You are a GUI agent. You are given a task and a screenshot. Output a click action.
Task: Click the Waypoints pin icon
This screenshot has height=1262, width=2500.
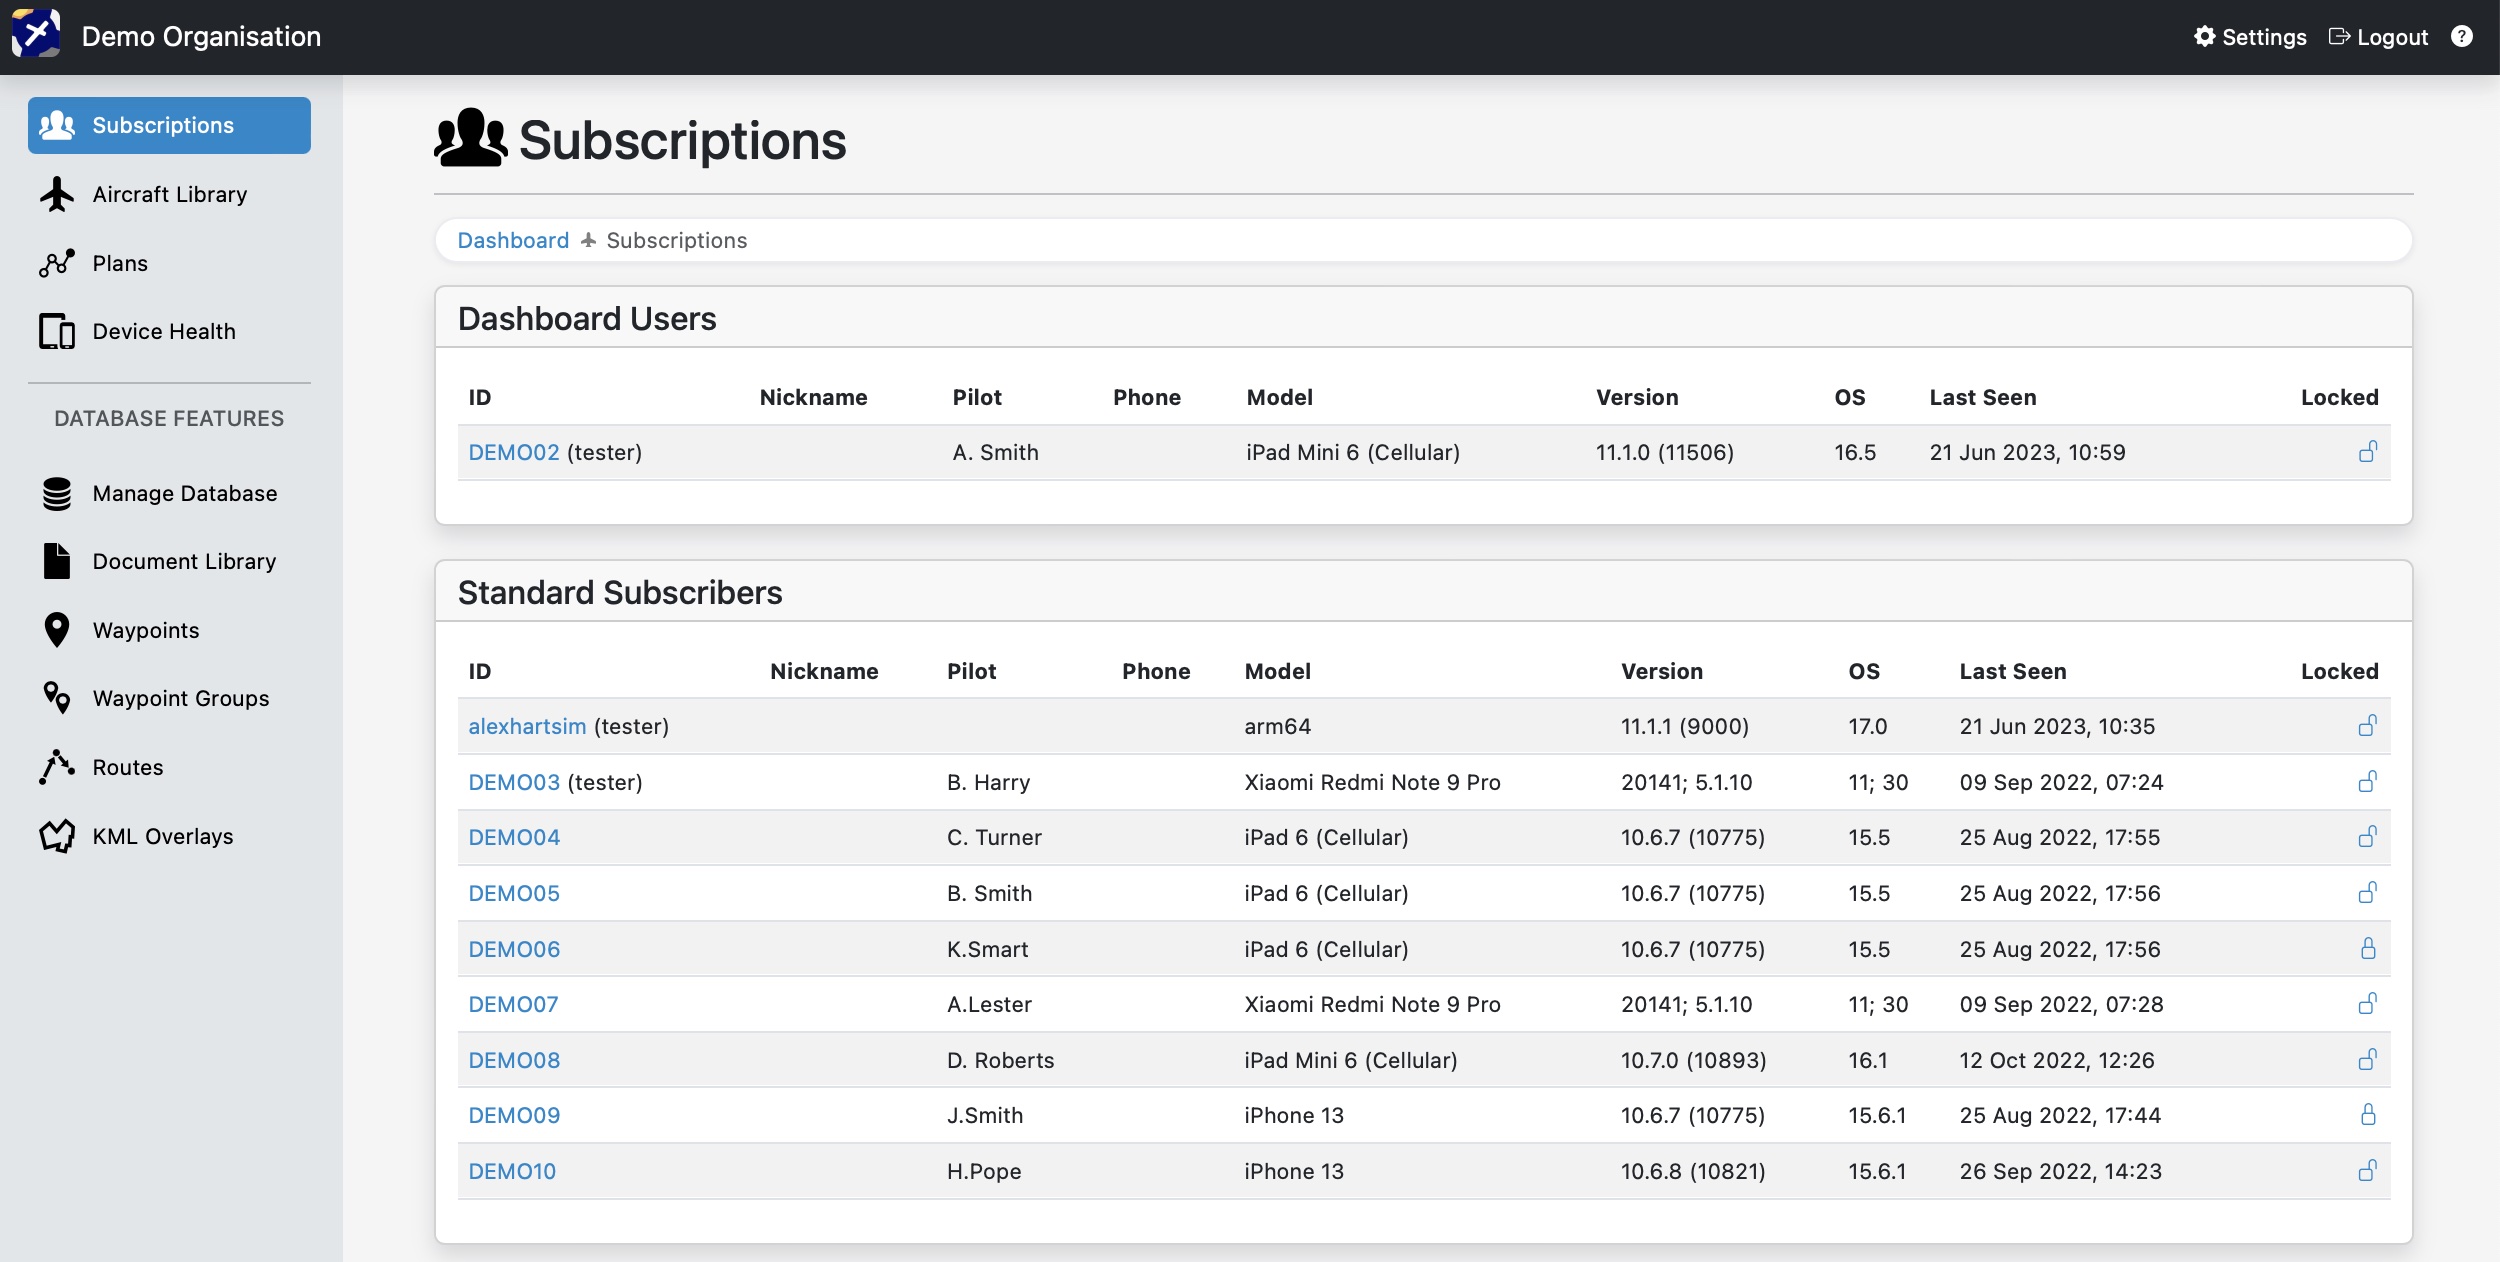tap(57, 630)
